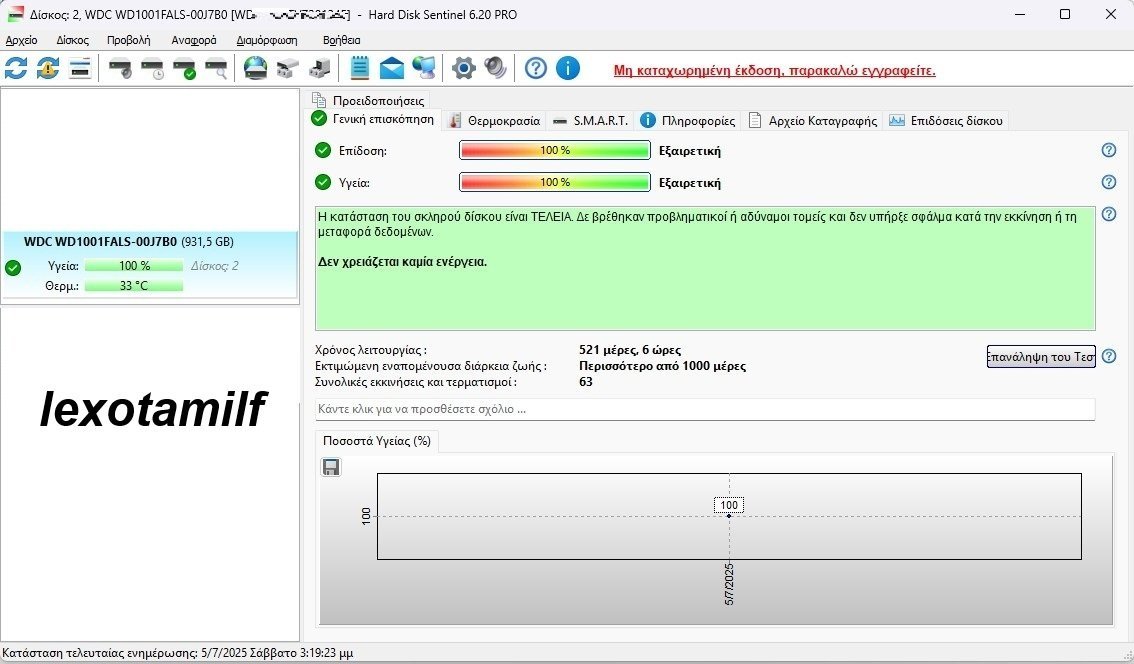Viewport: 1134px width, 664px height.
Task: Select the Ποσοστά Υγείας (%) chart tab
Action: [377, 441]
